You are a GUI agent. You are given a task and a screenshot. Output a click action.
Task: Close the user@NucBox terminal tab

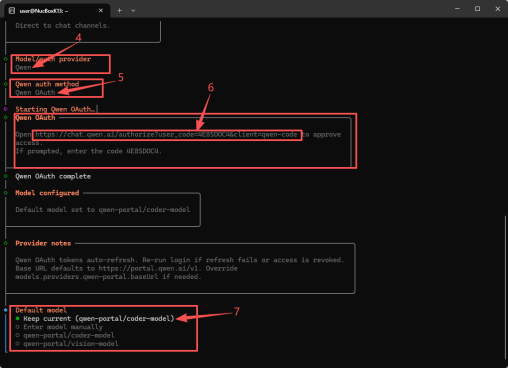click(x=101, y=11)
